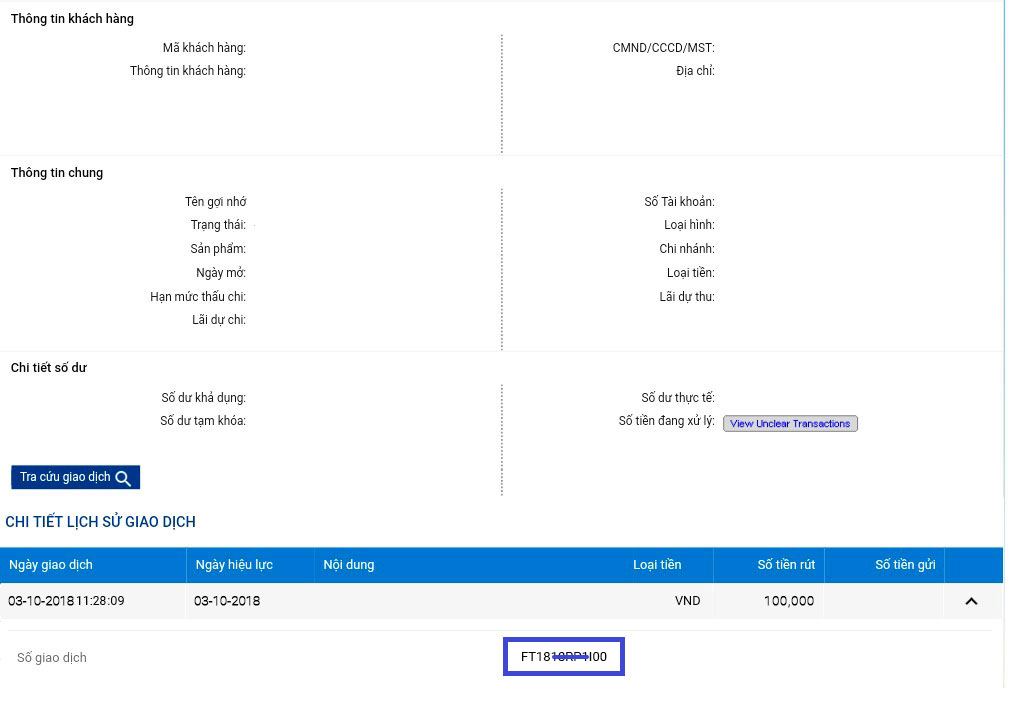Click the Số tiền gửi column header

[x=904, y=565]
